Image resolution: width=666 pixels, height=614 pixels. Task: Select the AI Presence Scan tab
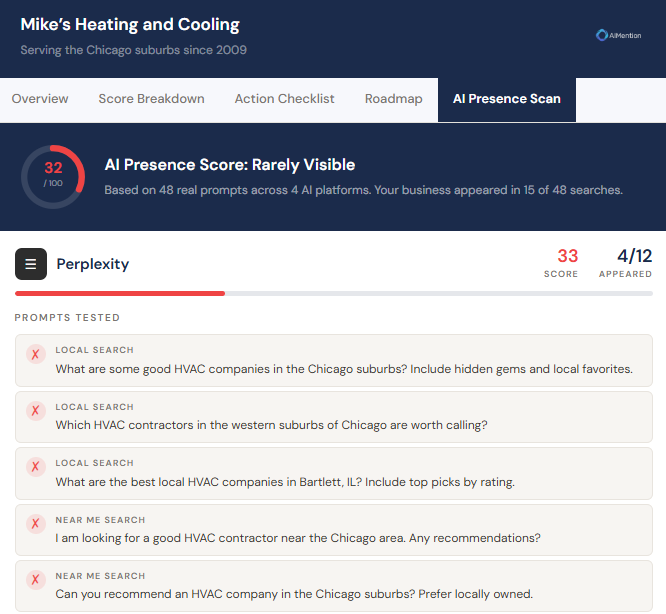[x=507, y=99]
